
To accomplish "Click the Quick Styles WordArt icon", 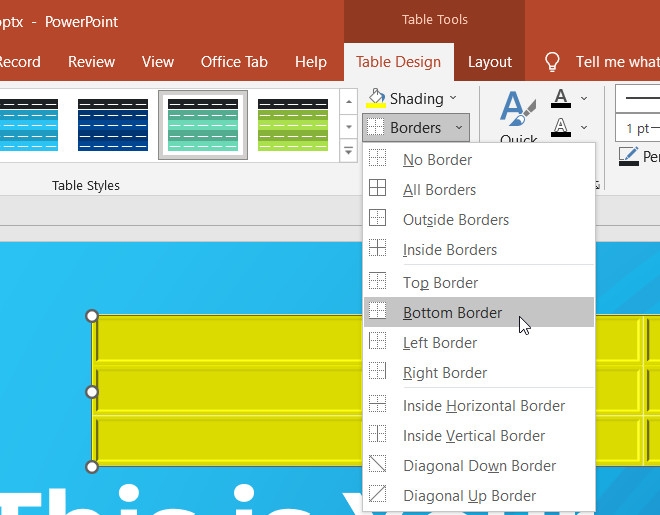I will [x=517, y=112].
